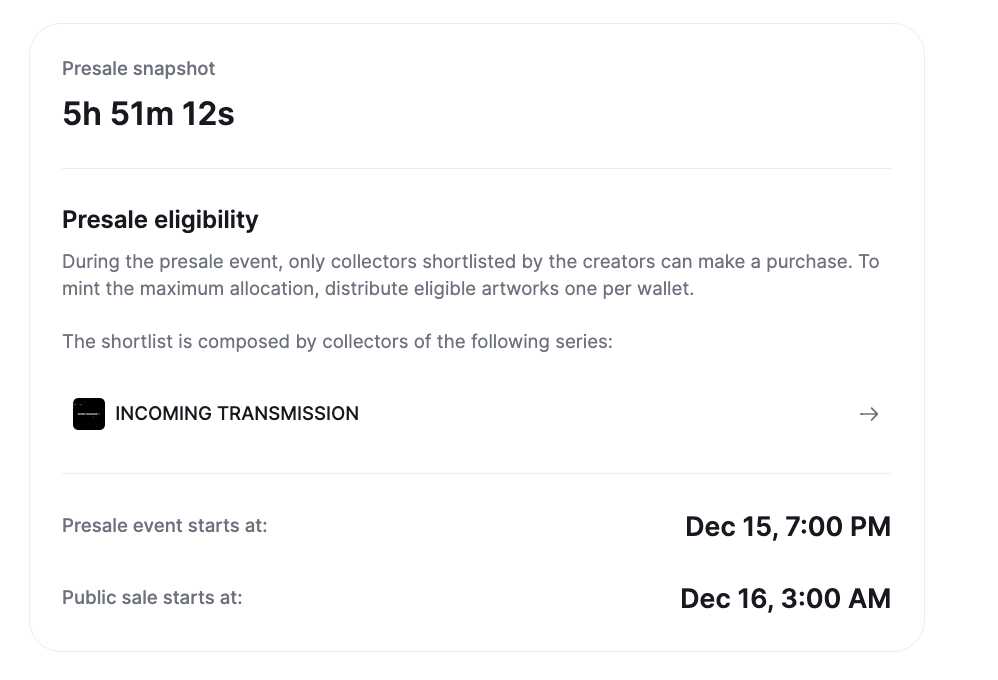This screenshot has width=998, height=680.
Task: Click the "Presale event starts at:" label
Action: [x=164, y=525]
